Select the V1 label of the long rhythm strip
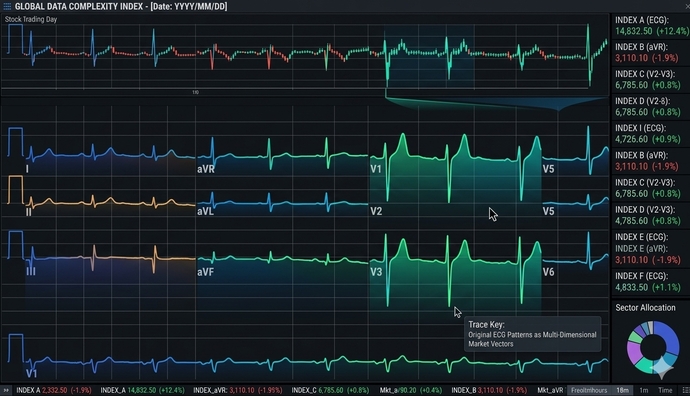Image resolution: width=690 pixels, height=396 pixels. click(31, 374)
